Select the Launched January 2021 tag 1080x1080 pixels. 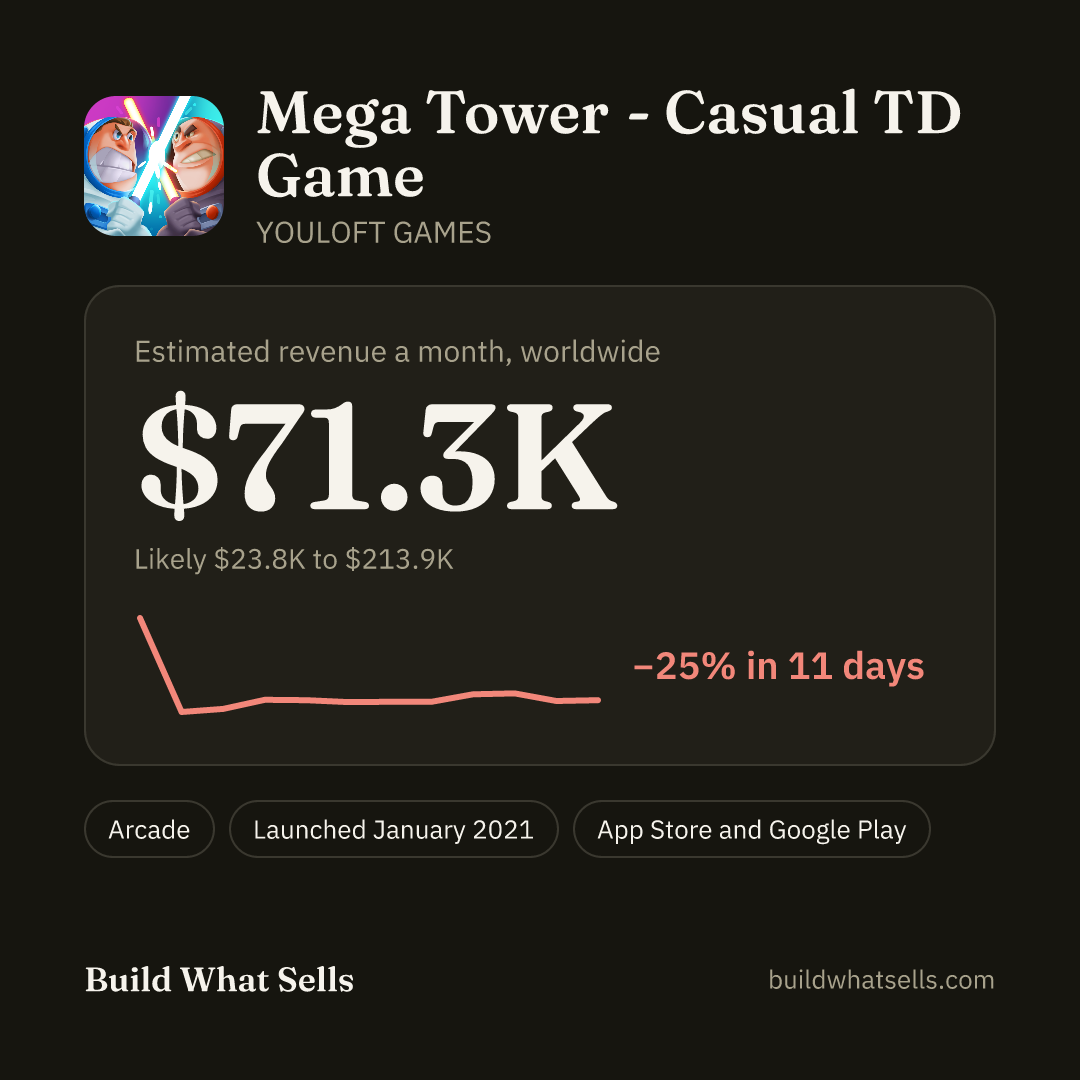click(x=393, y=829)
